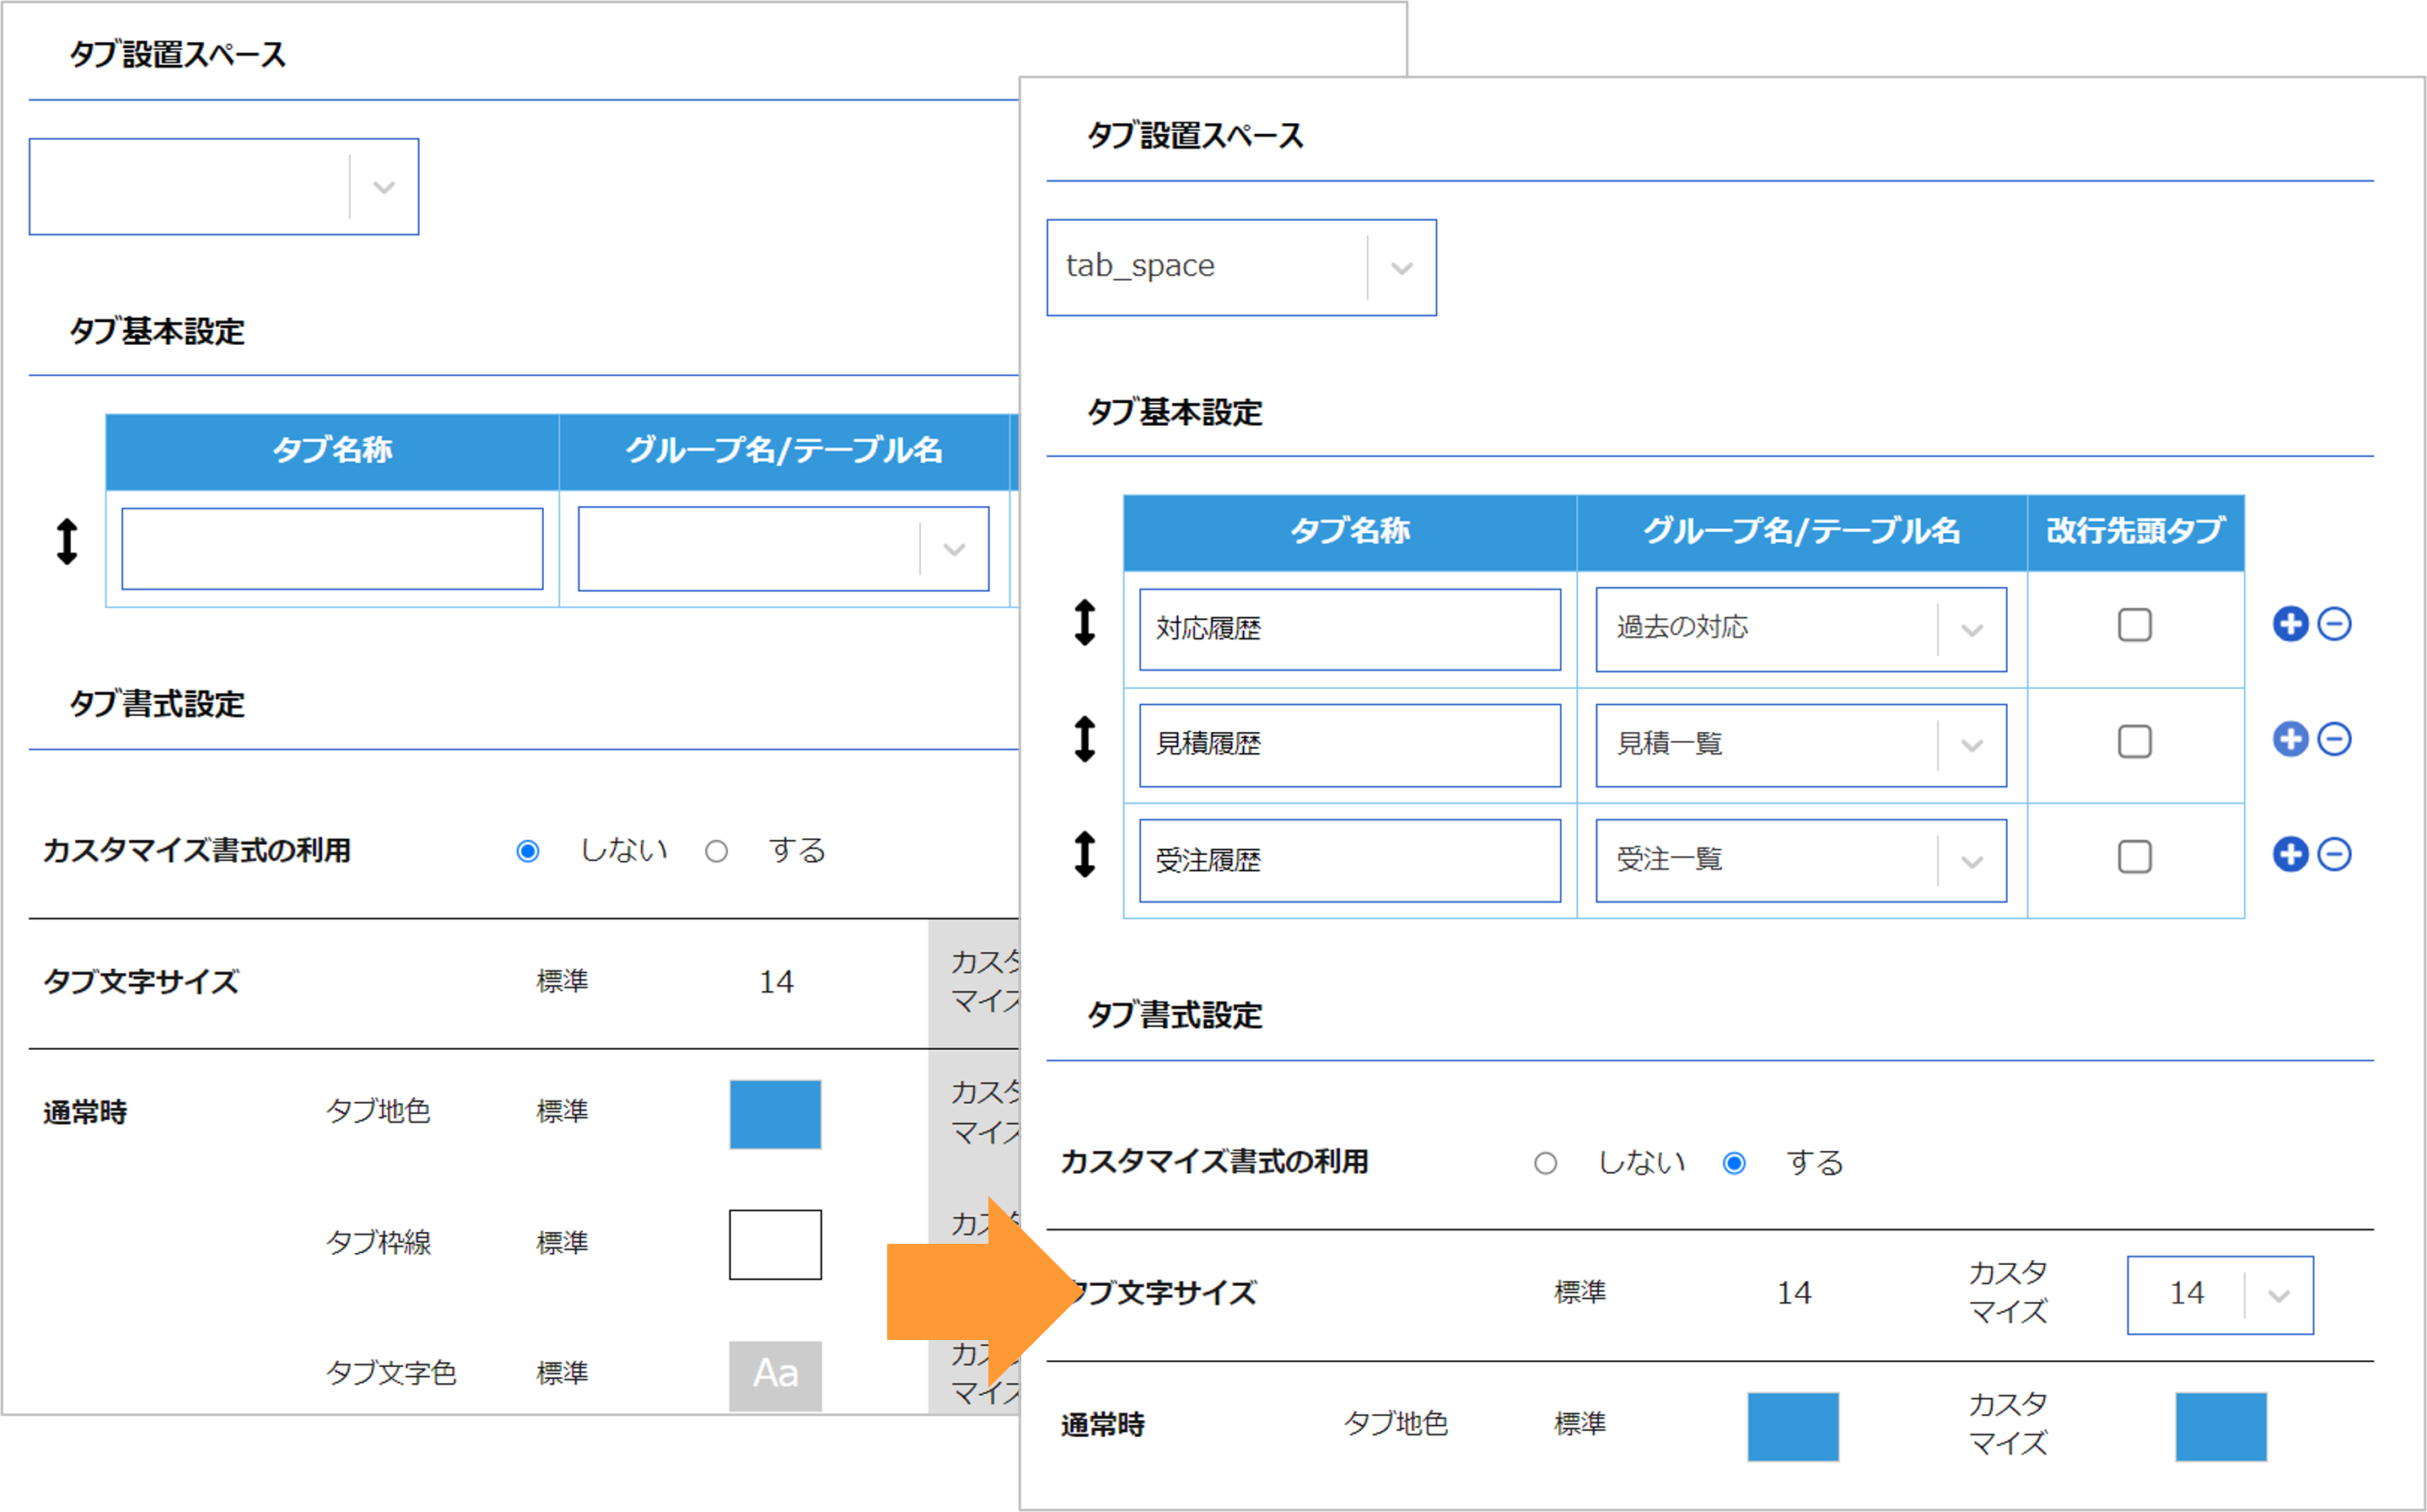Click タブ名称 column header in right panel

tap(1350, 533)
